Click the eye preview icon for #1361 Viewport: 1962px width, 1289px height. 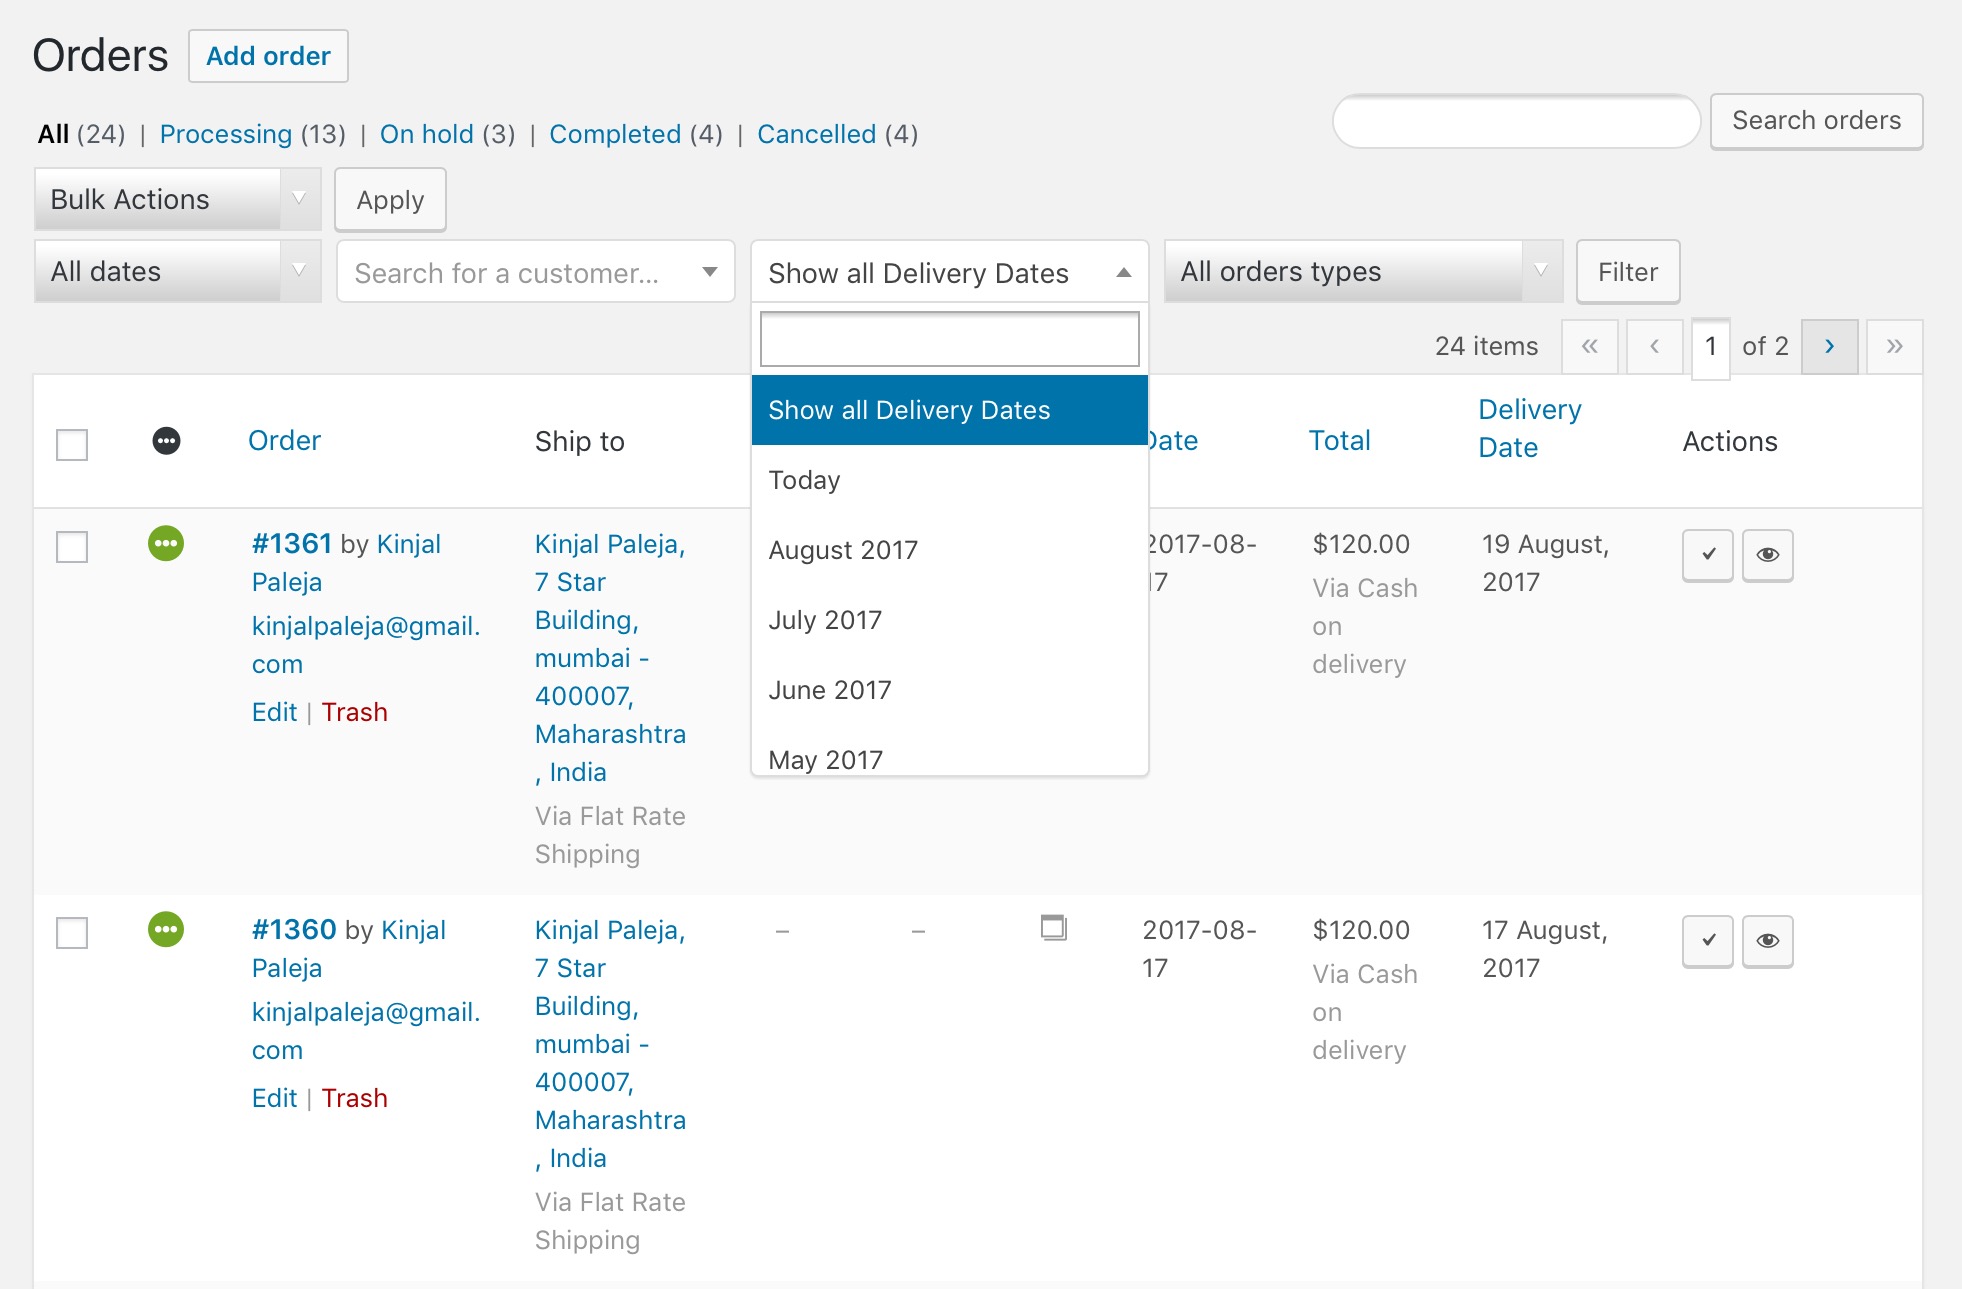[1765, 552]
